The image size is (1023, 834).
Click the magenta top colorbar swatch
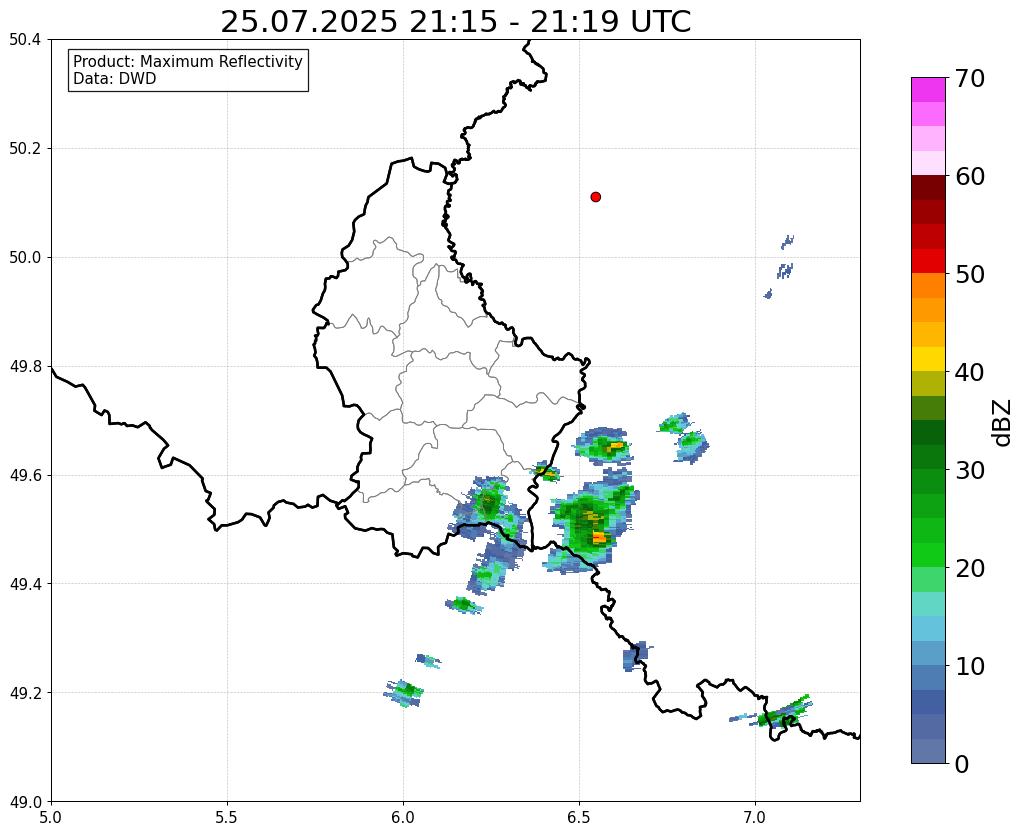[928, 90]
